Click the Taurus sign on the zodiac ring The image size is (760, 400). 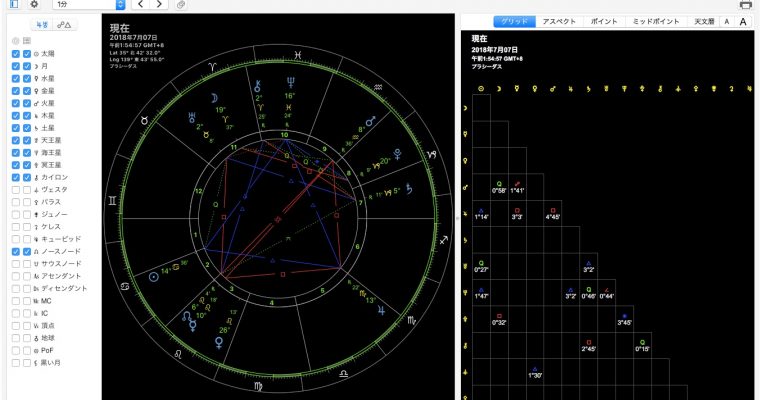pyautogui.click(x=144, y=120)
